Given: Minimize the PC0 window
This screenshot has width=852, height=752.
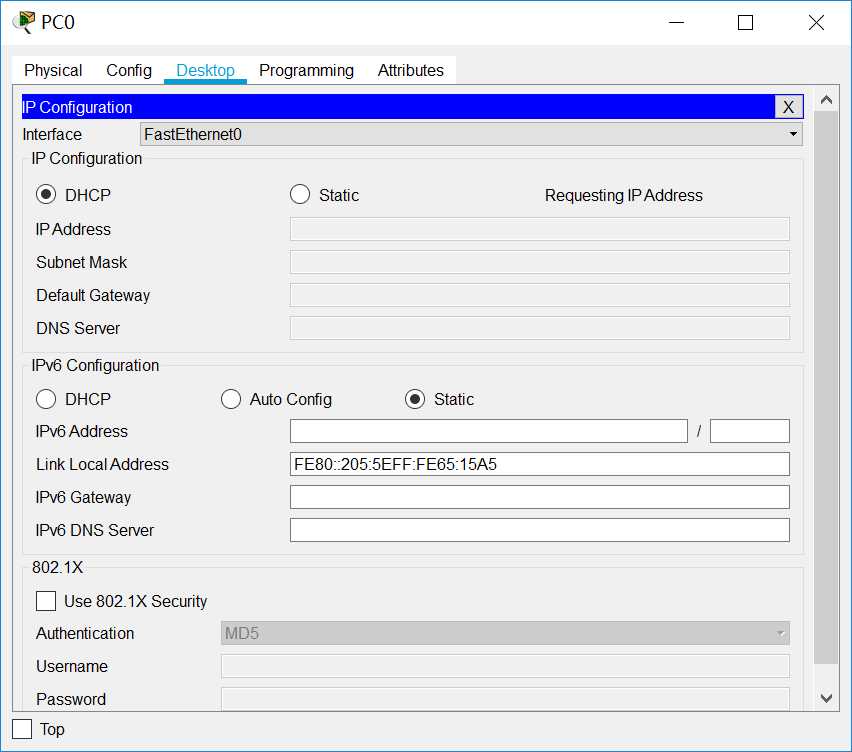Looking at the screenshot, I should coord(676,22).
